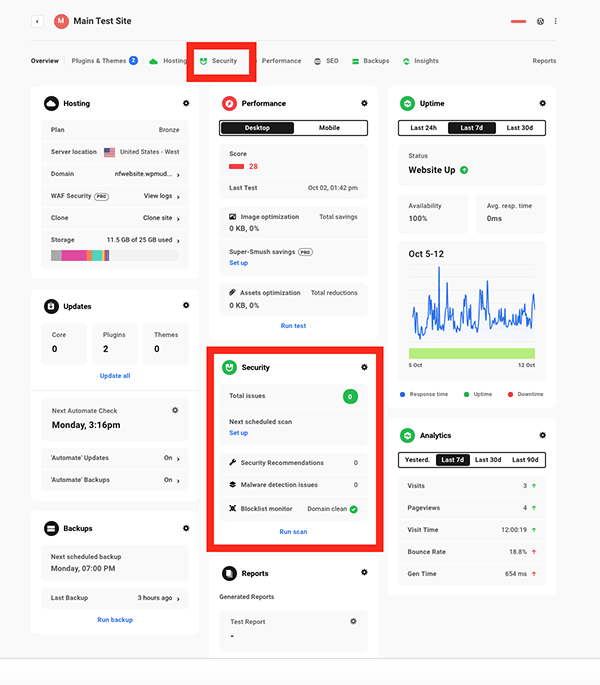600x685 pixels.
Task: Click the Performance card gear icon
Action: (364, 103)
